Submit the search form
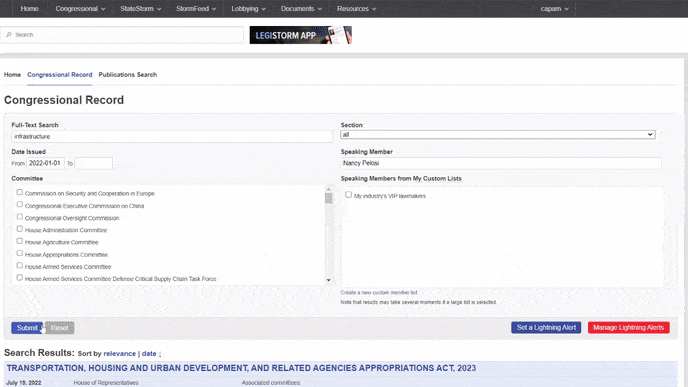 [x=27, y=328]
